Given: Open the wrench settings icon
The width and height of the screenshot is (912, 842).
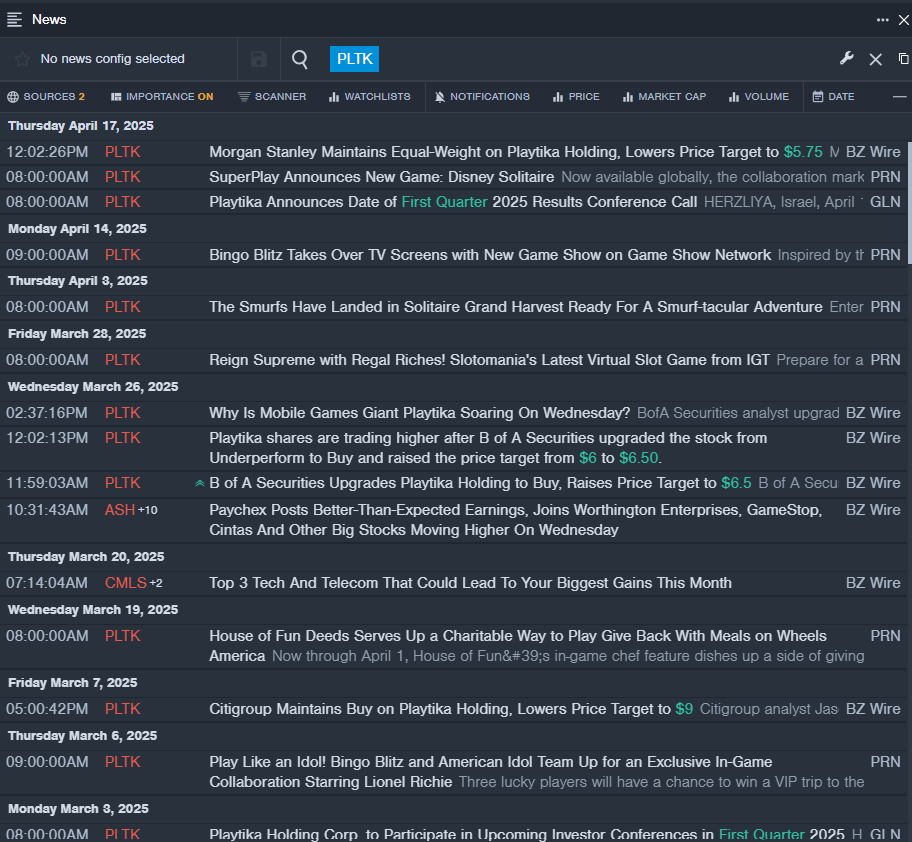Looking at the screenshot, I should [x=846, y=58].
